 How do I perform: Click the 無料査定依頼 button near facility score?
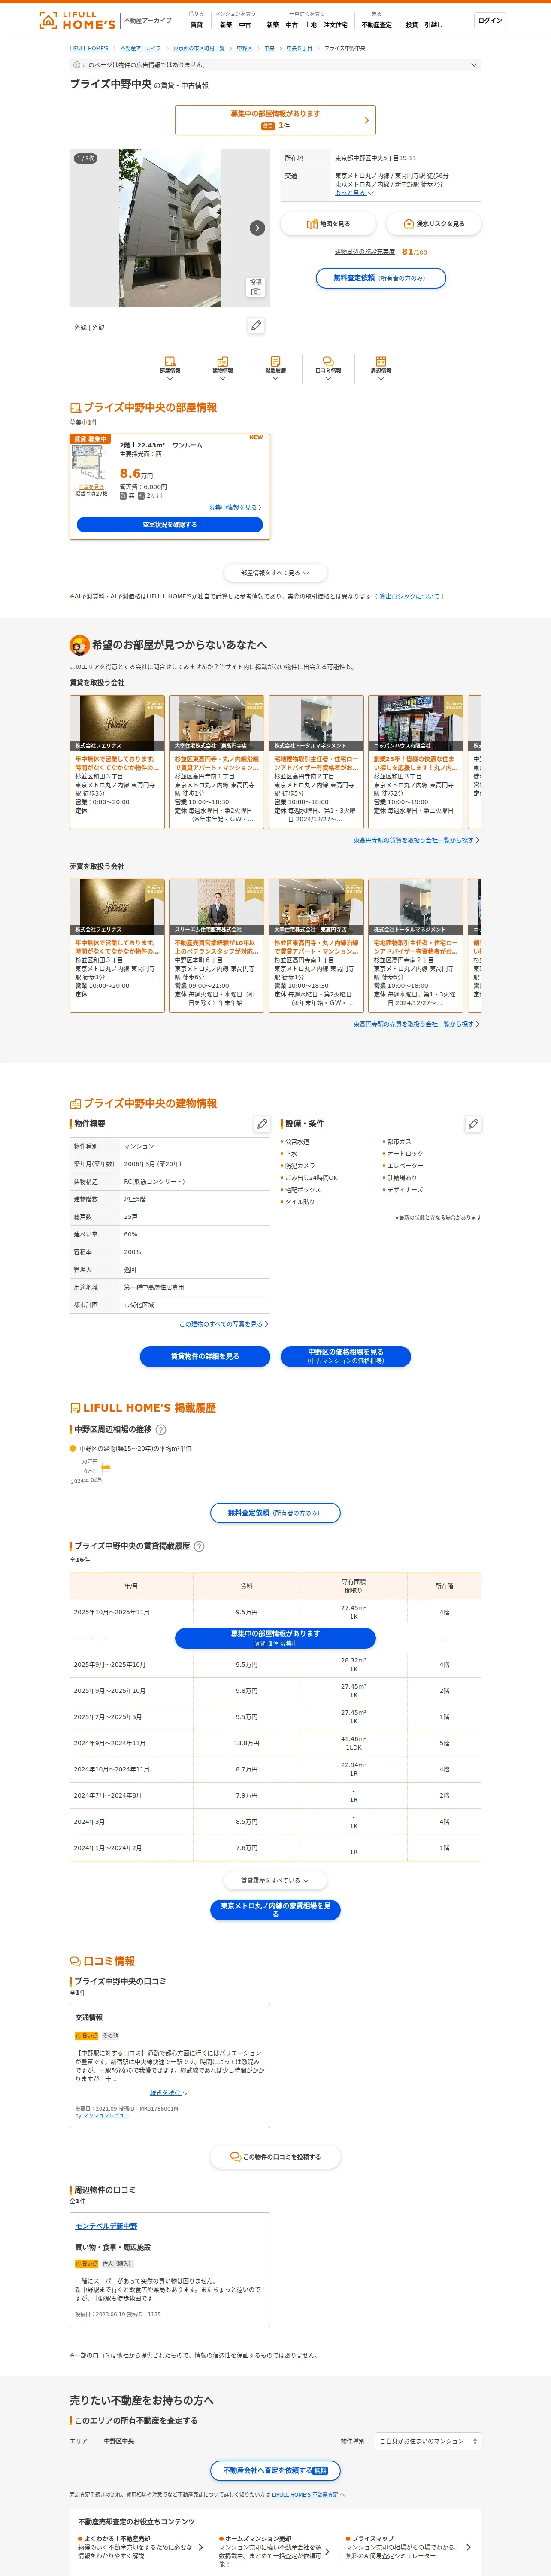click(x=381, y=278)
